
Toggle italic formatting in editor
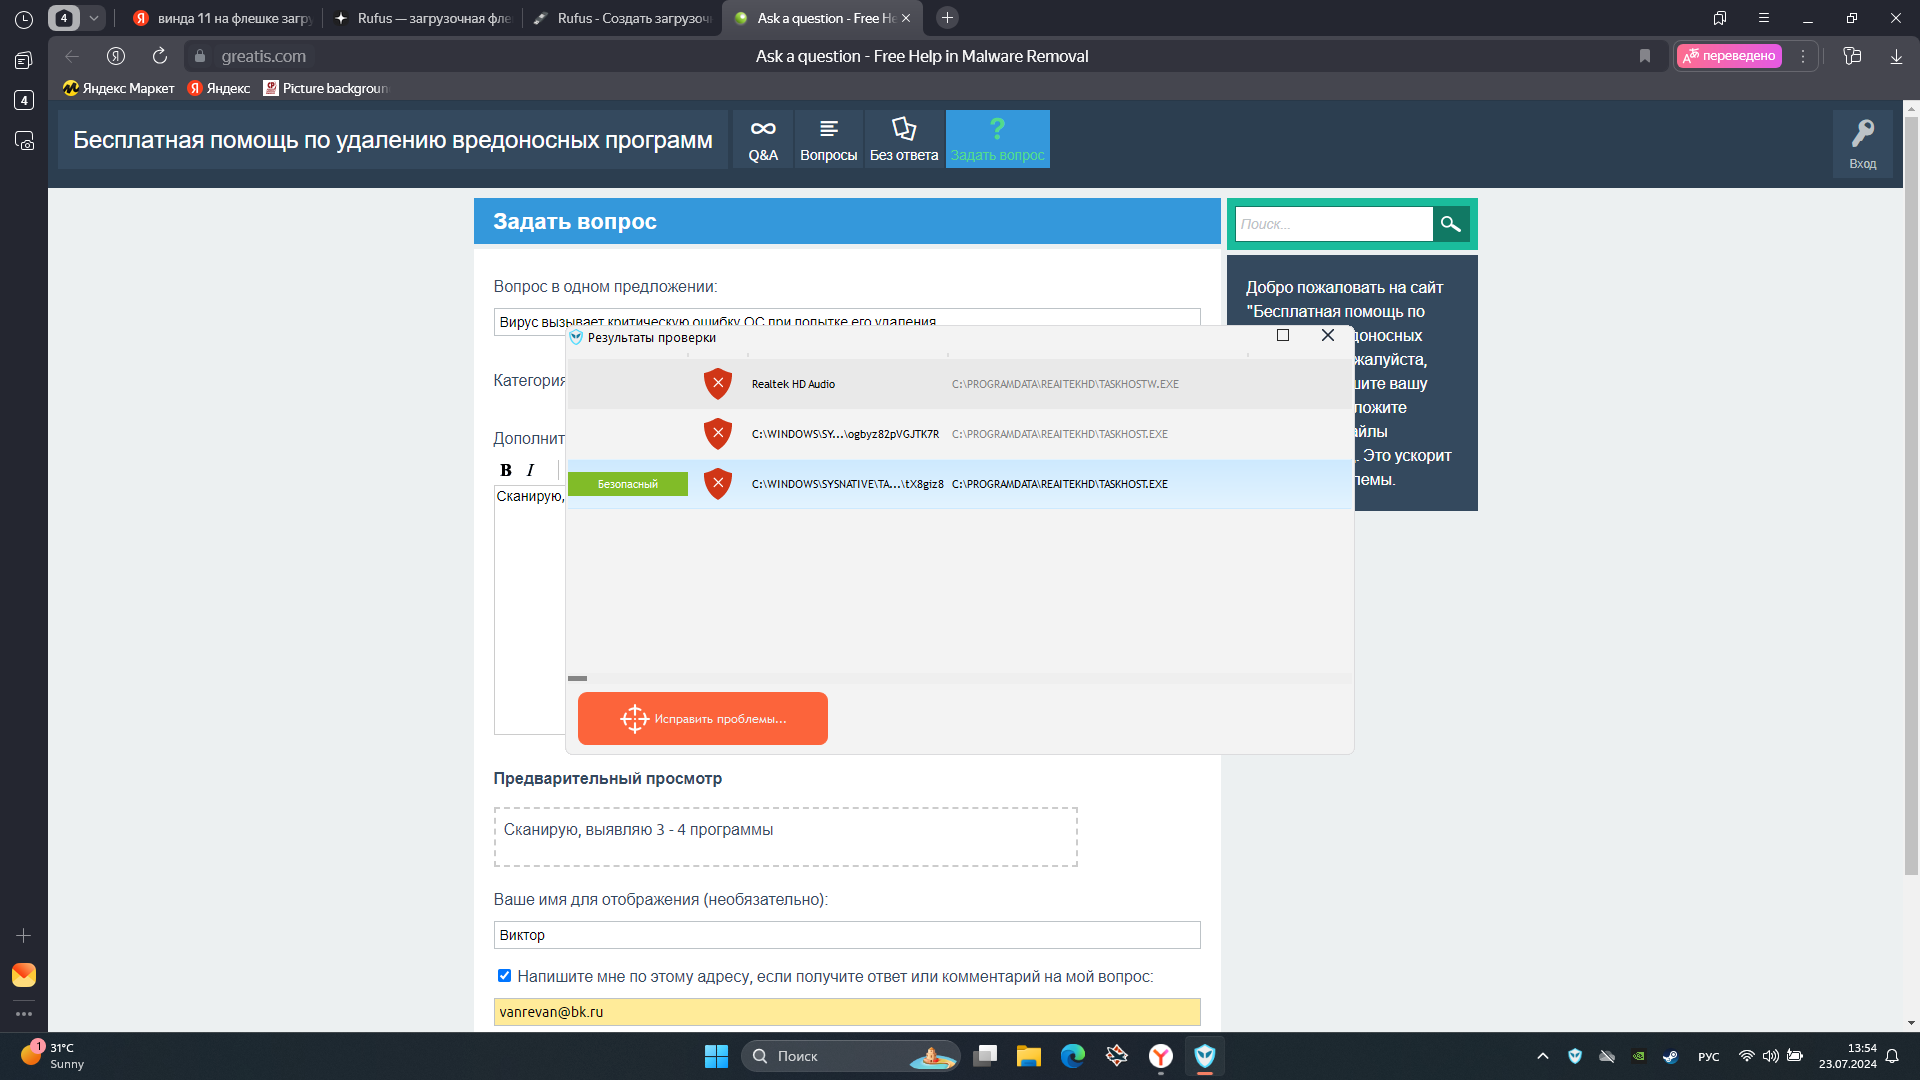point(530,470)
